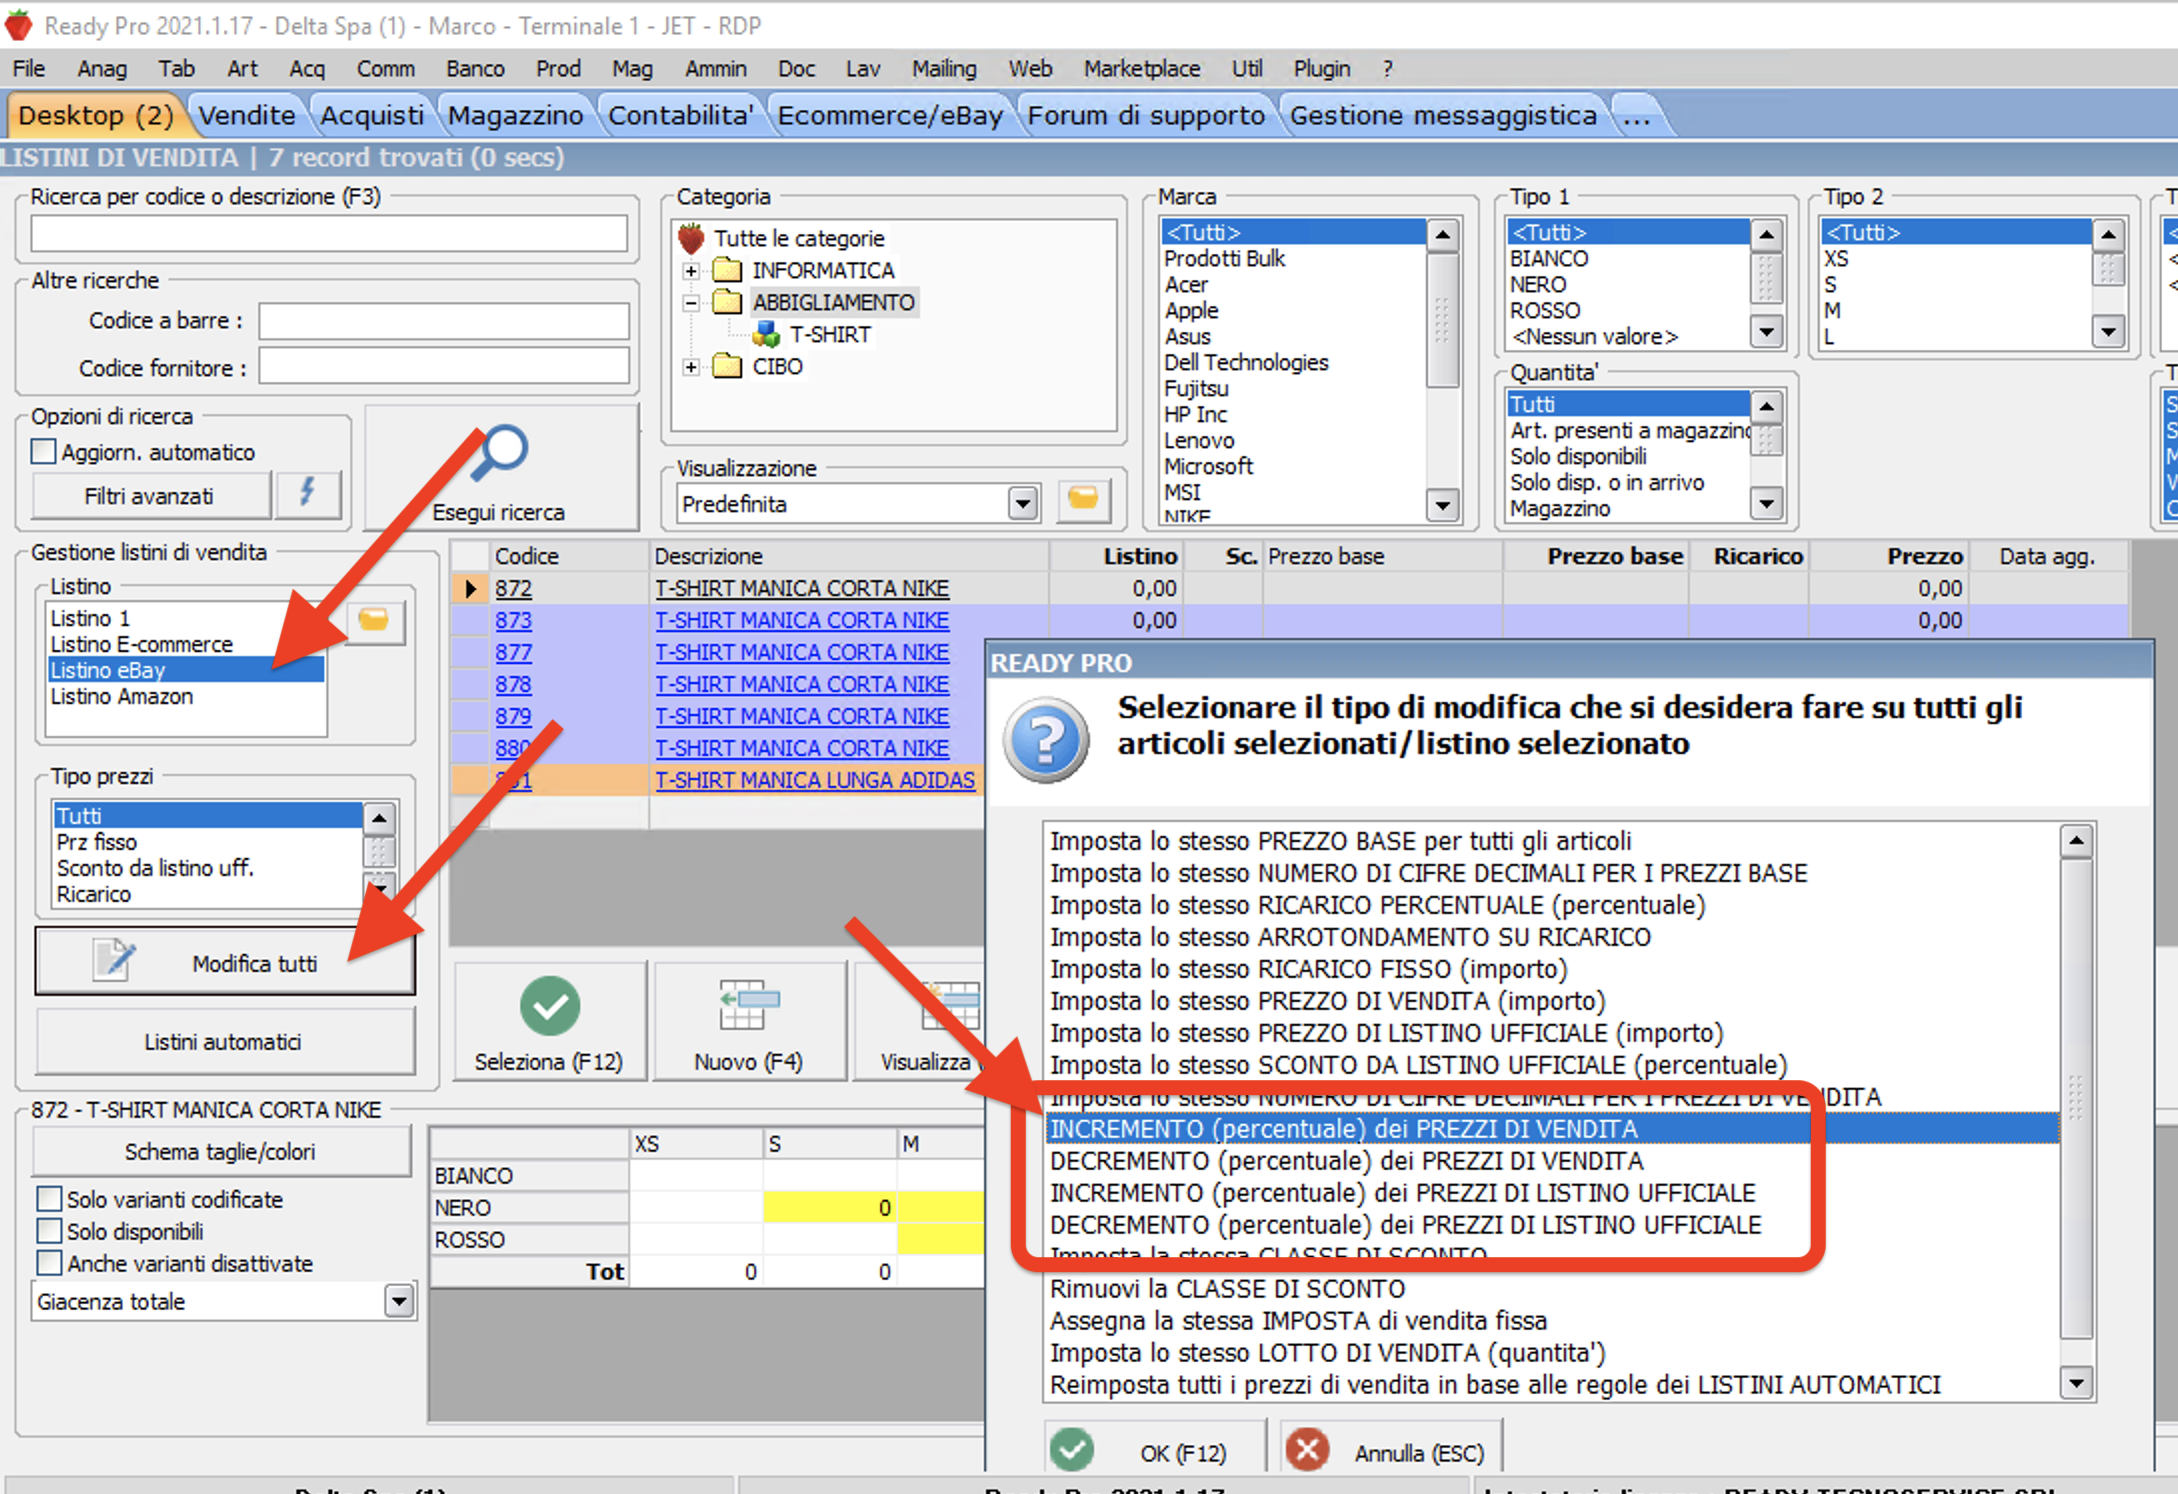2178x1494 pixels.
Task: Select Solo disponibili in Quantita' list
Action: point(1629,456)
